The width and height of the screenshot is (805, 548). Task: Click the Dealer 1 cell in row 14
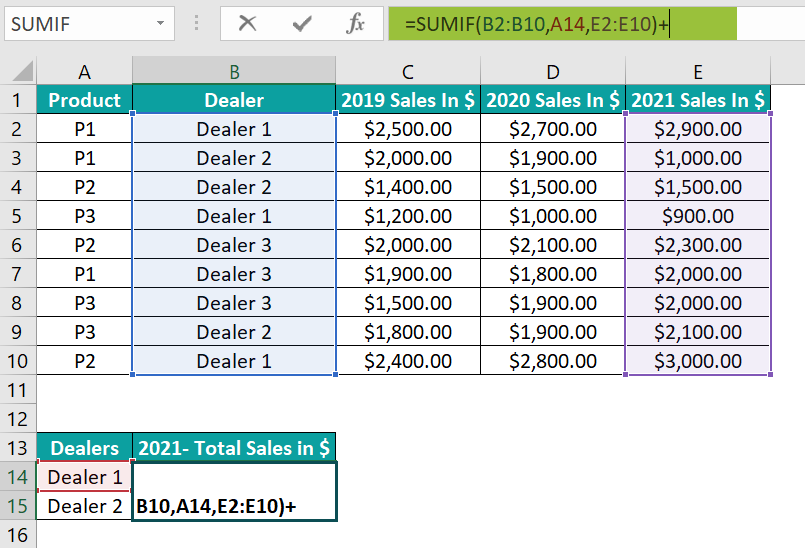coord(84,477)
